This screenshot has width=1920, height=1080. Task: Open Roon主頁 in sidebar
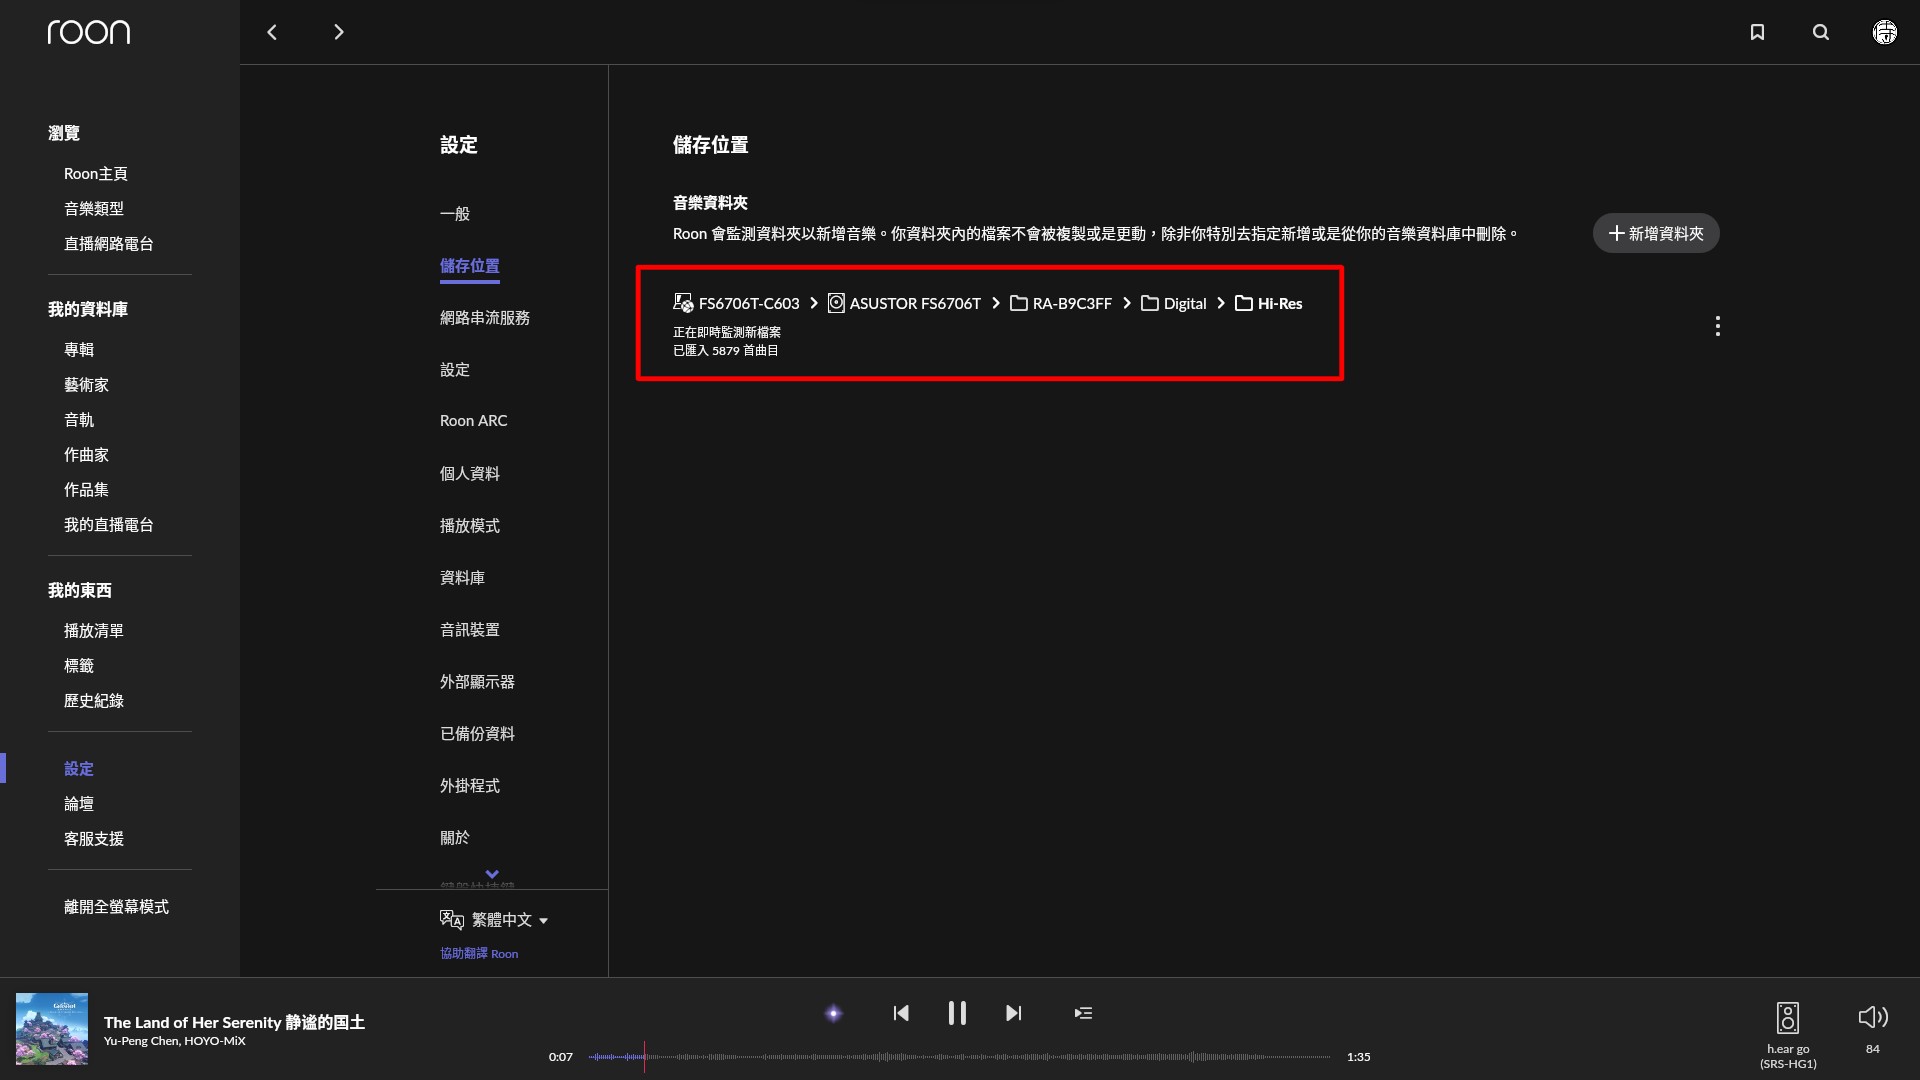point(96,174)
